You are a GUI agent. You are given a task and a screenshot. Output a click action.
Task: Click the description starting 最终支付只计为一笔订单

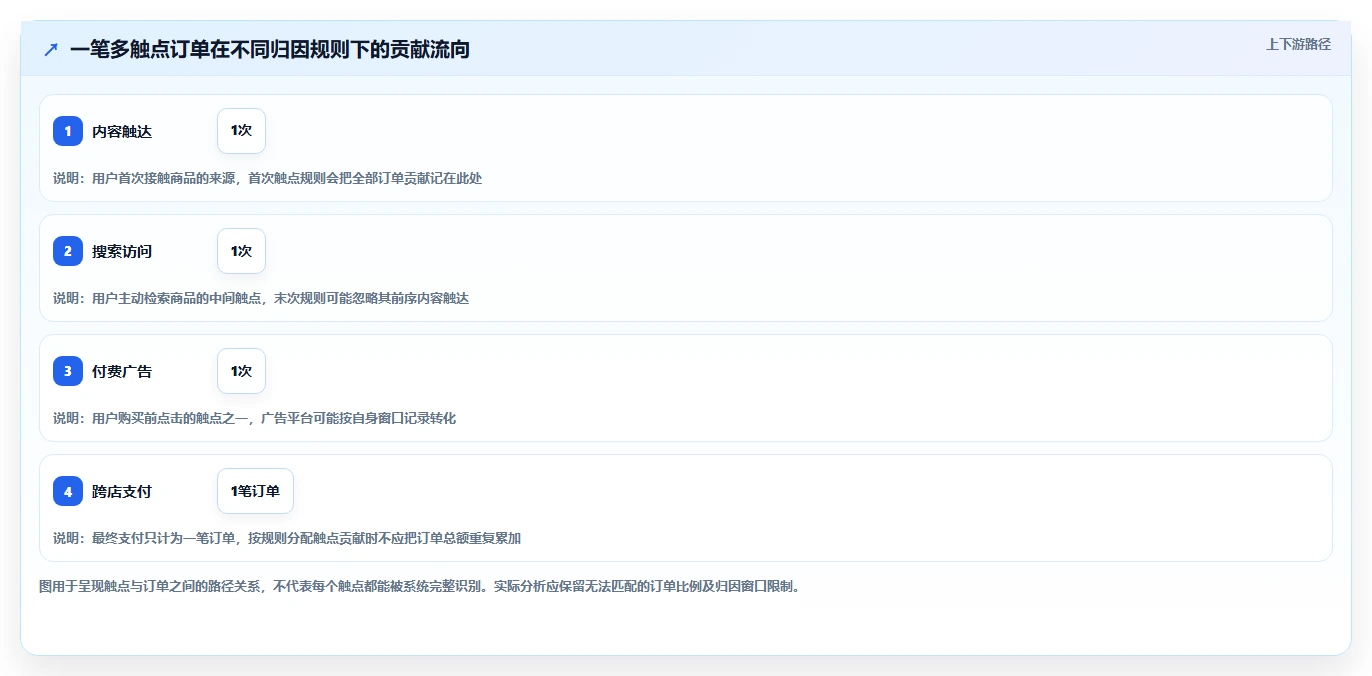(x=287, y=538)
